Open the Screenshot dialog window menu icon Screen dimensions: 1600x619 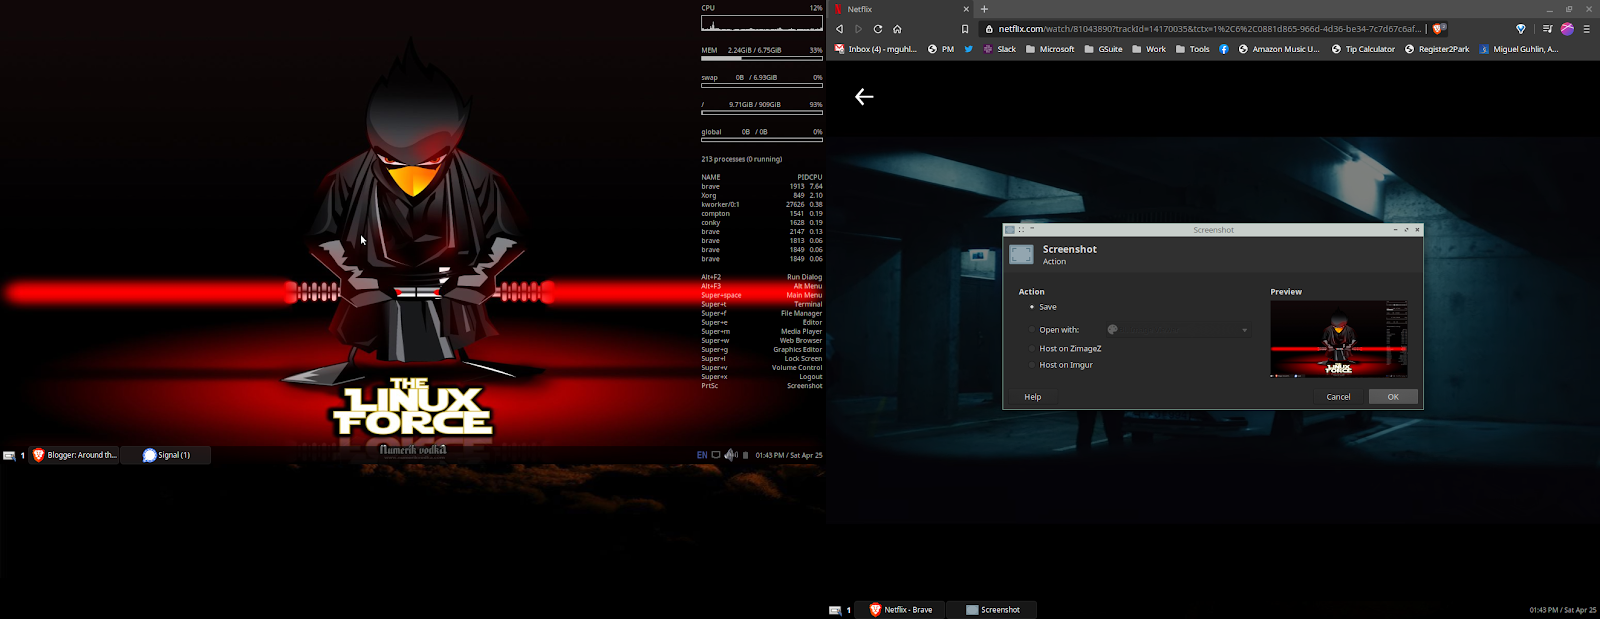[x=1010, y=230]
